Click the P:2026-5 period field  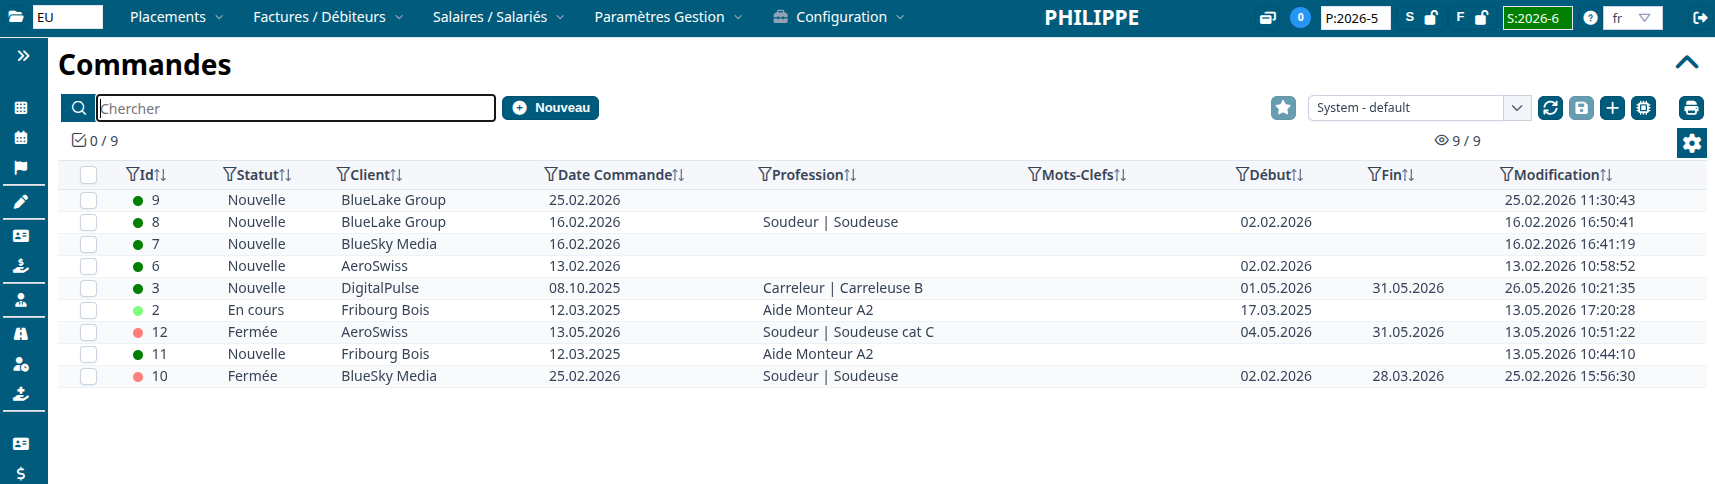click(1355, 18)
